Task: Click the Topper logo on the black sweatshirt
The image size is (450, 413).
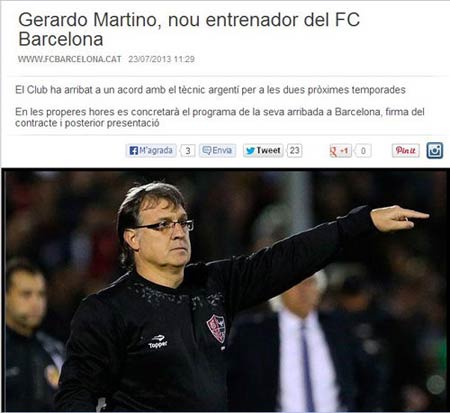Action: (158, 342)
